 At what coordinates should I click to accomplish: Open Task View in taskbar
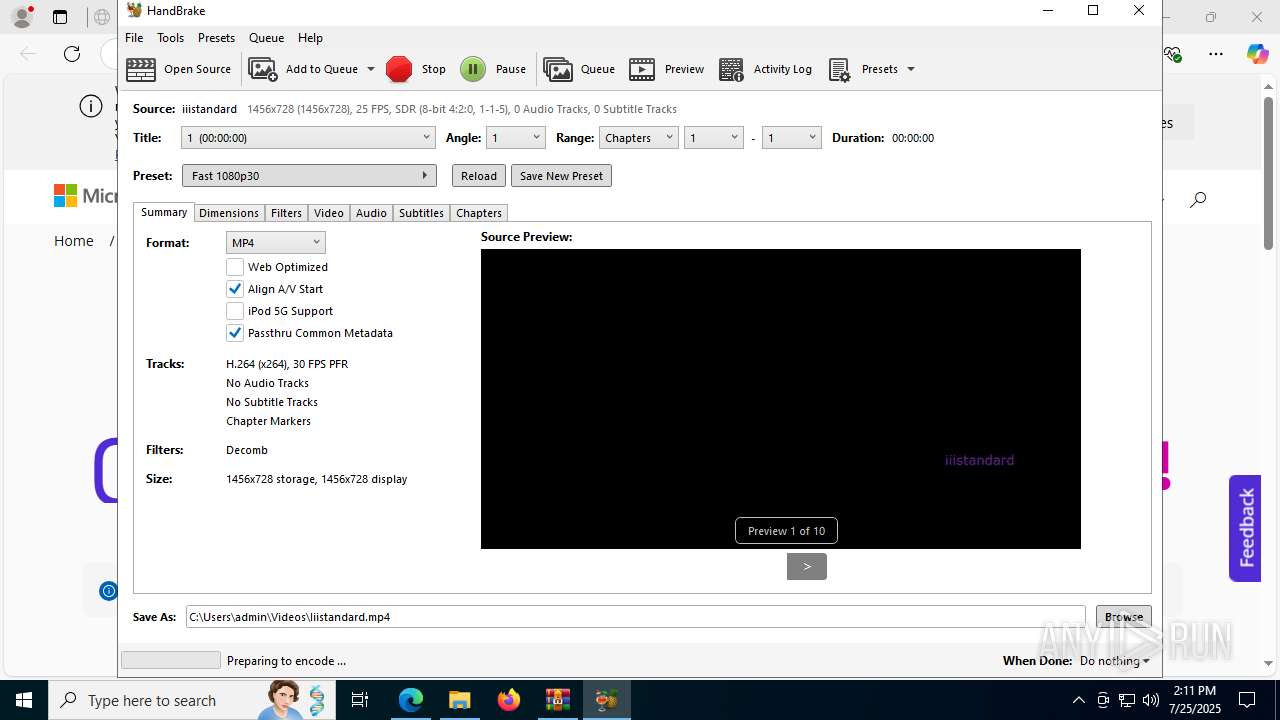click(x=360, y=700)
